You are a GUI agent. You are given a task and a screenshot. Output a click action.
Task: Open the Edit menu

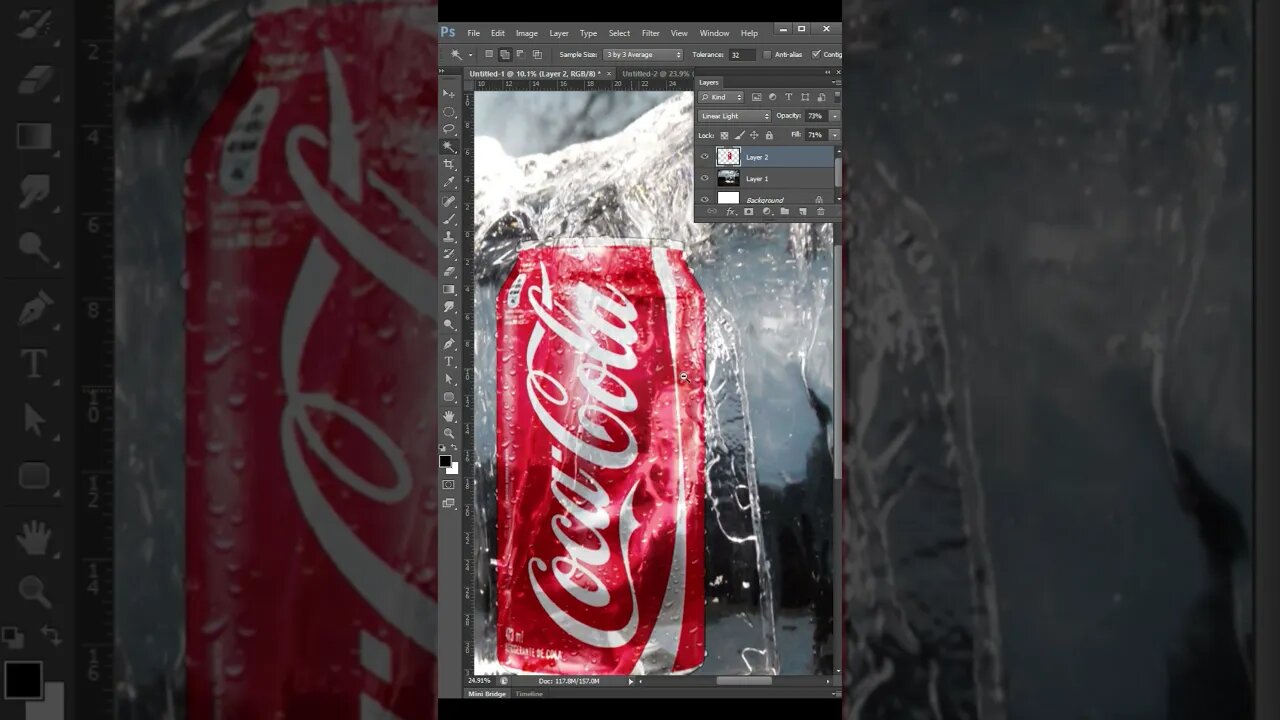(498, 33)
